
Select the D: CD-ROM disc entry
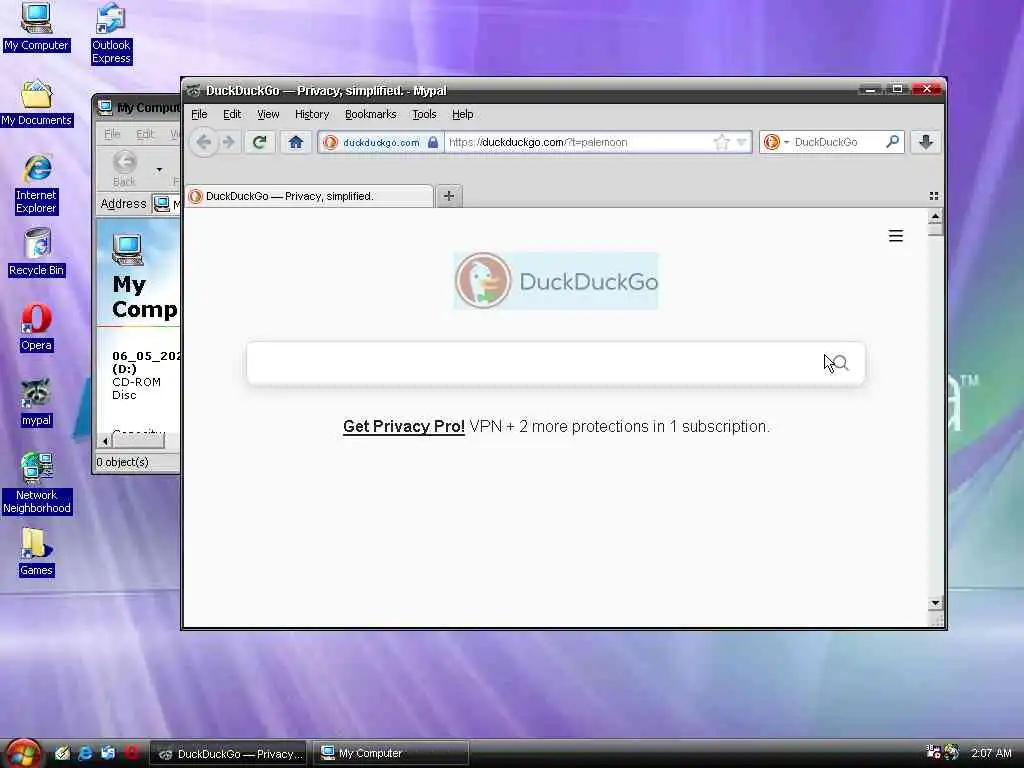[146, 375]
